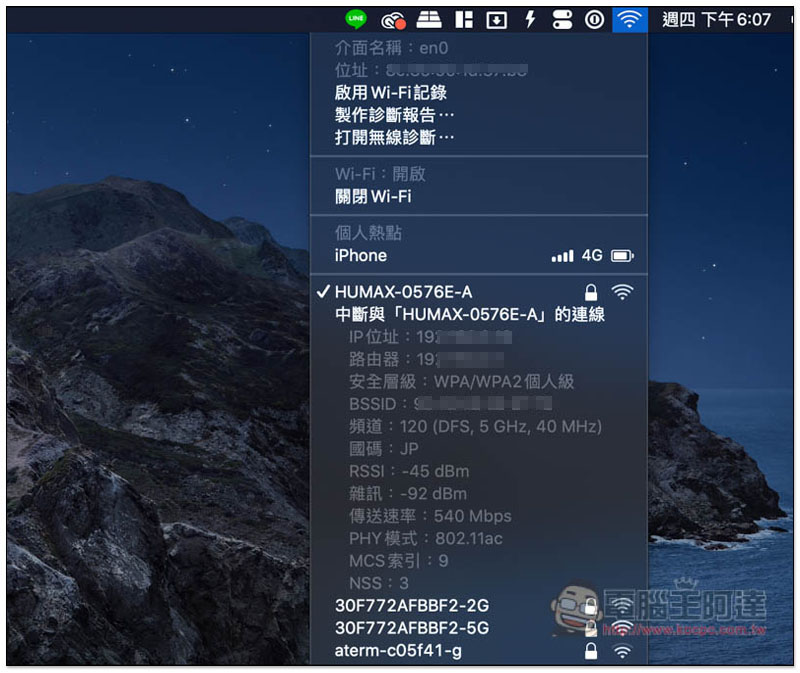Turn off Wi-Fi with 關閉 Wi-Fi
This screenshot has width=800, height=673.
tap(373, 196)
